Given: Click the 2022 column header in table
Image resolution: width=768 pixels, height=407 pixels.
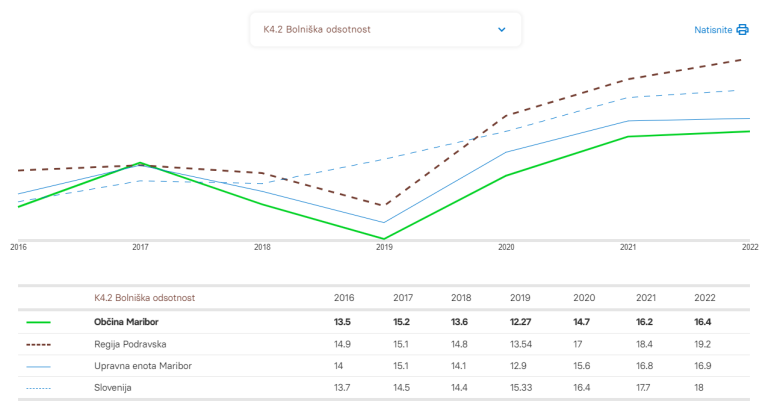Looking at the screenshot, I should pos(705,298).
